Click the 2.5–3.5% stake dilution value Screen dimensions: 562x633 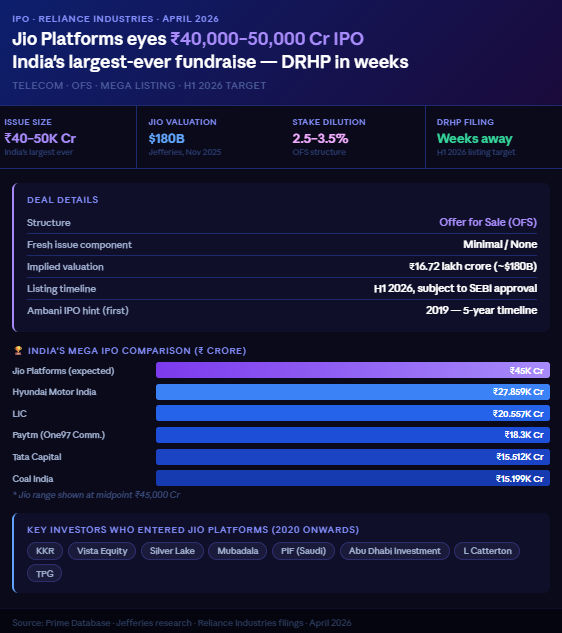pos(320,138)
